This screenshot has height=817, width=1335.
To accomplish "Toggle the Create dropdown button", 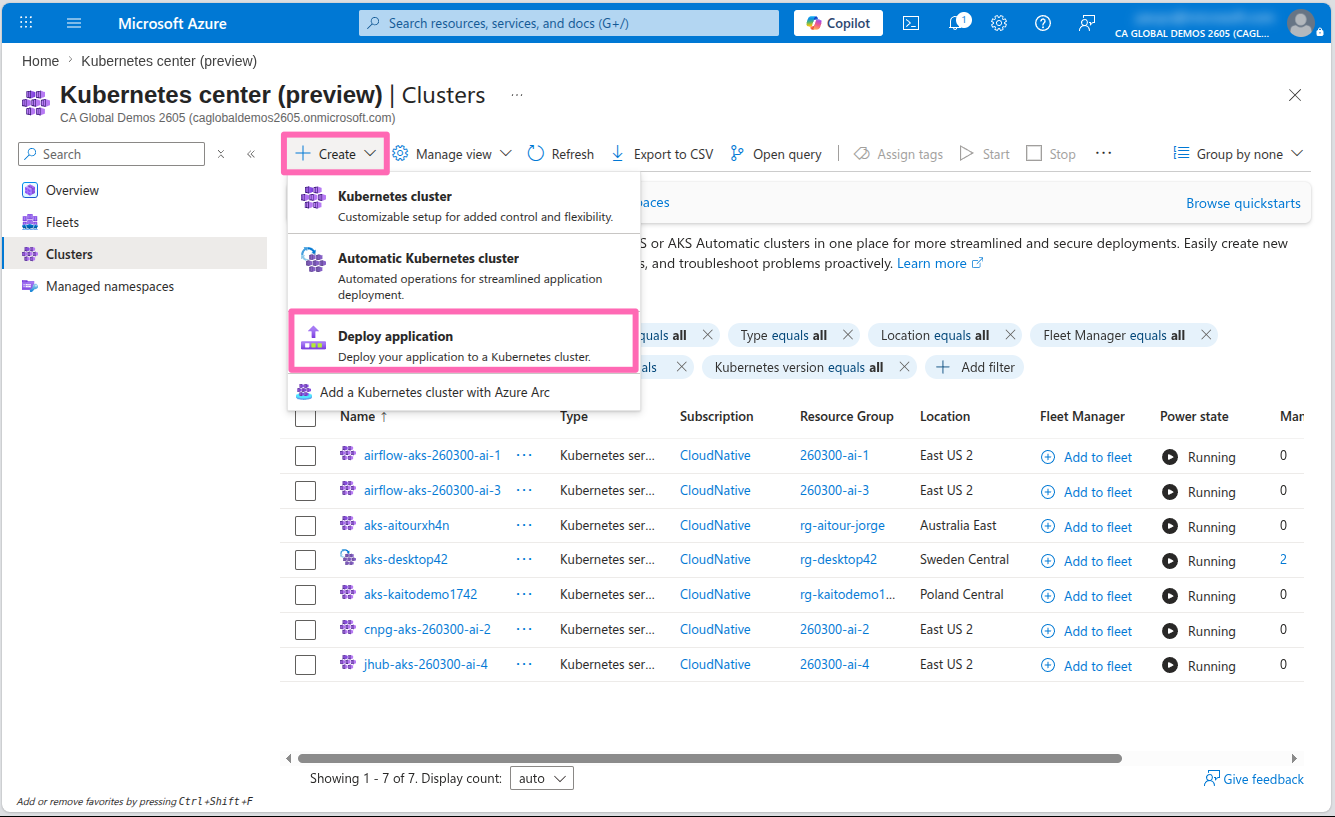I will 336,154.
